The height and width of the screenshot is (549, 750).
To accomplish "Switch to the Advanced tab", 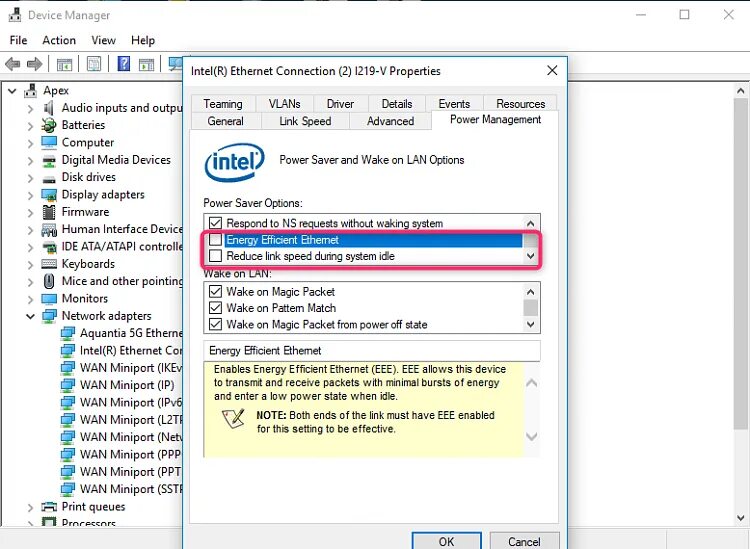I will (390, 121).
